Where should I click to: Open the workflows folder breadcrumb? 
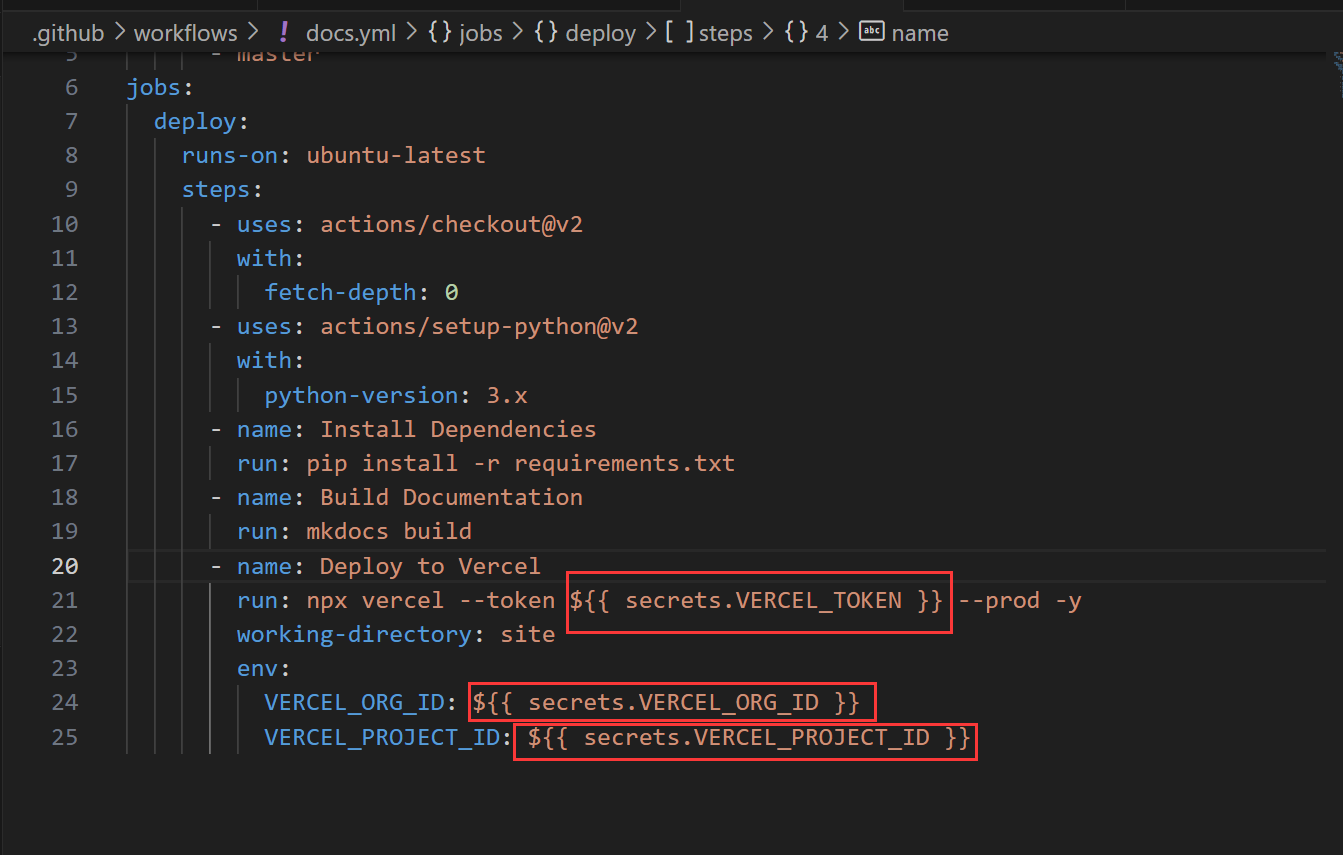[x=186, y=33]
